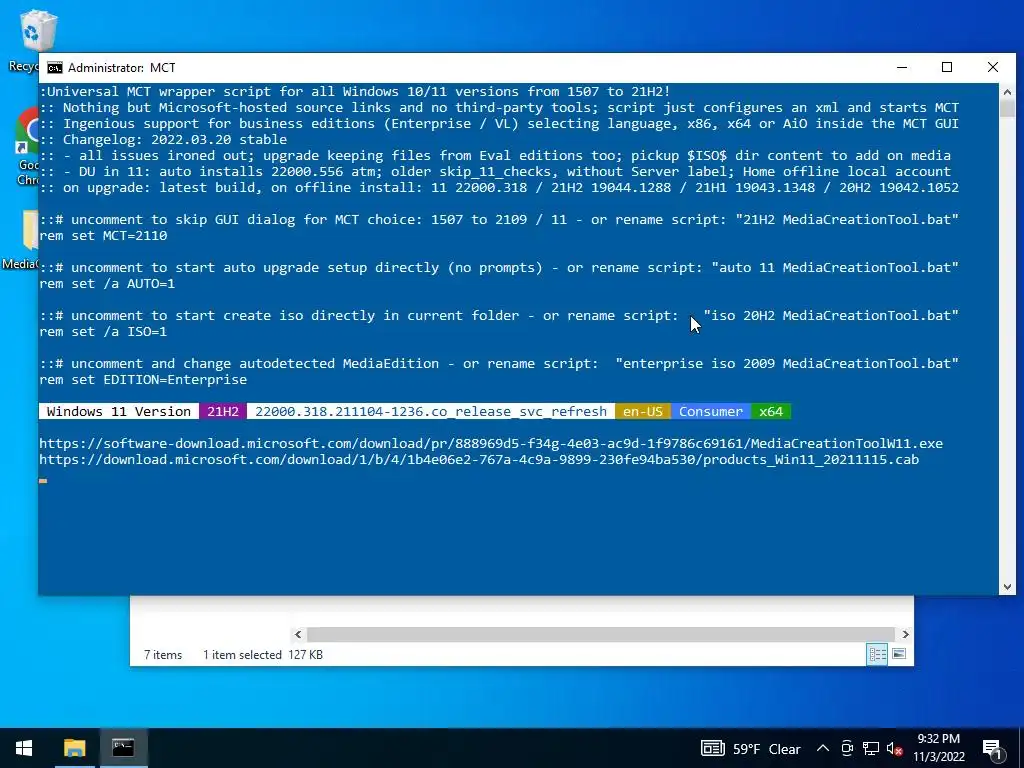1024x768 pixels.
Task: Click the Meet Now tray icon
Action: (847, 748)
